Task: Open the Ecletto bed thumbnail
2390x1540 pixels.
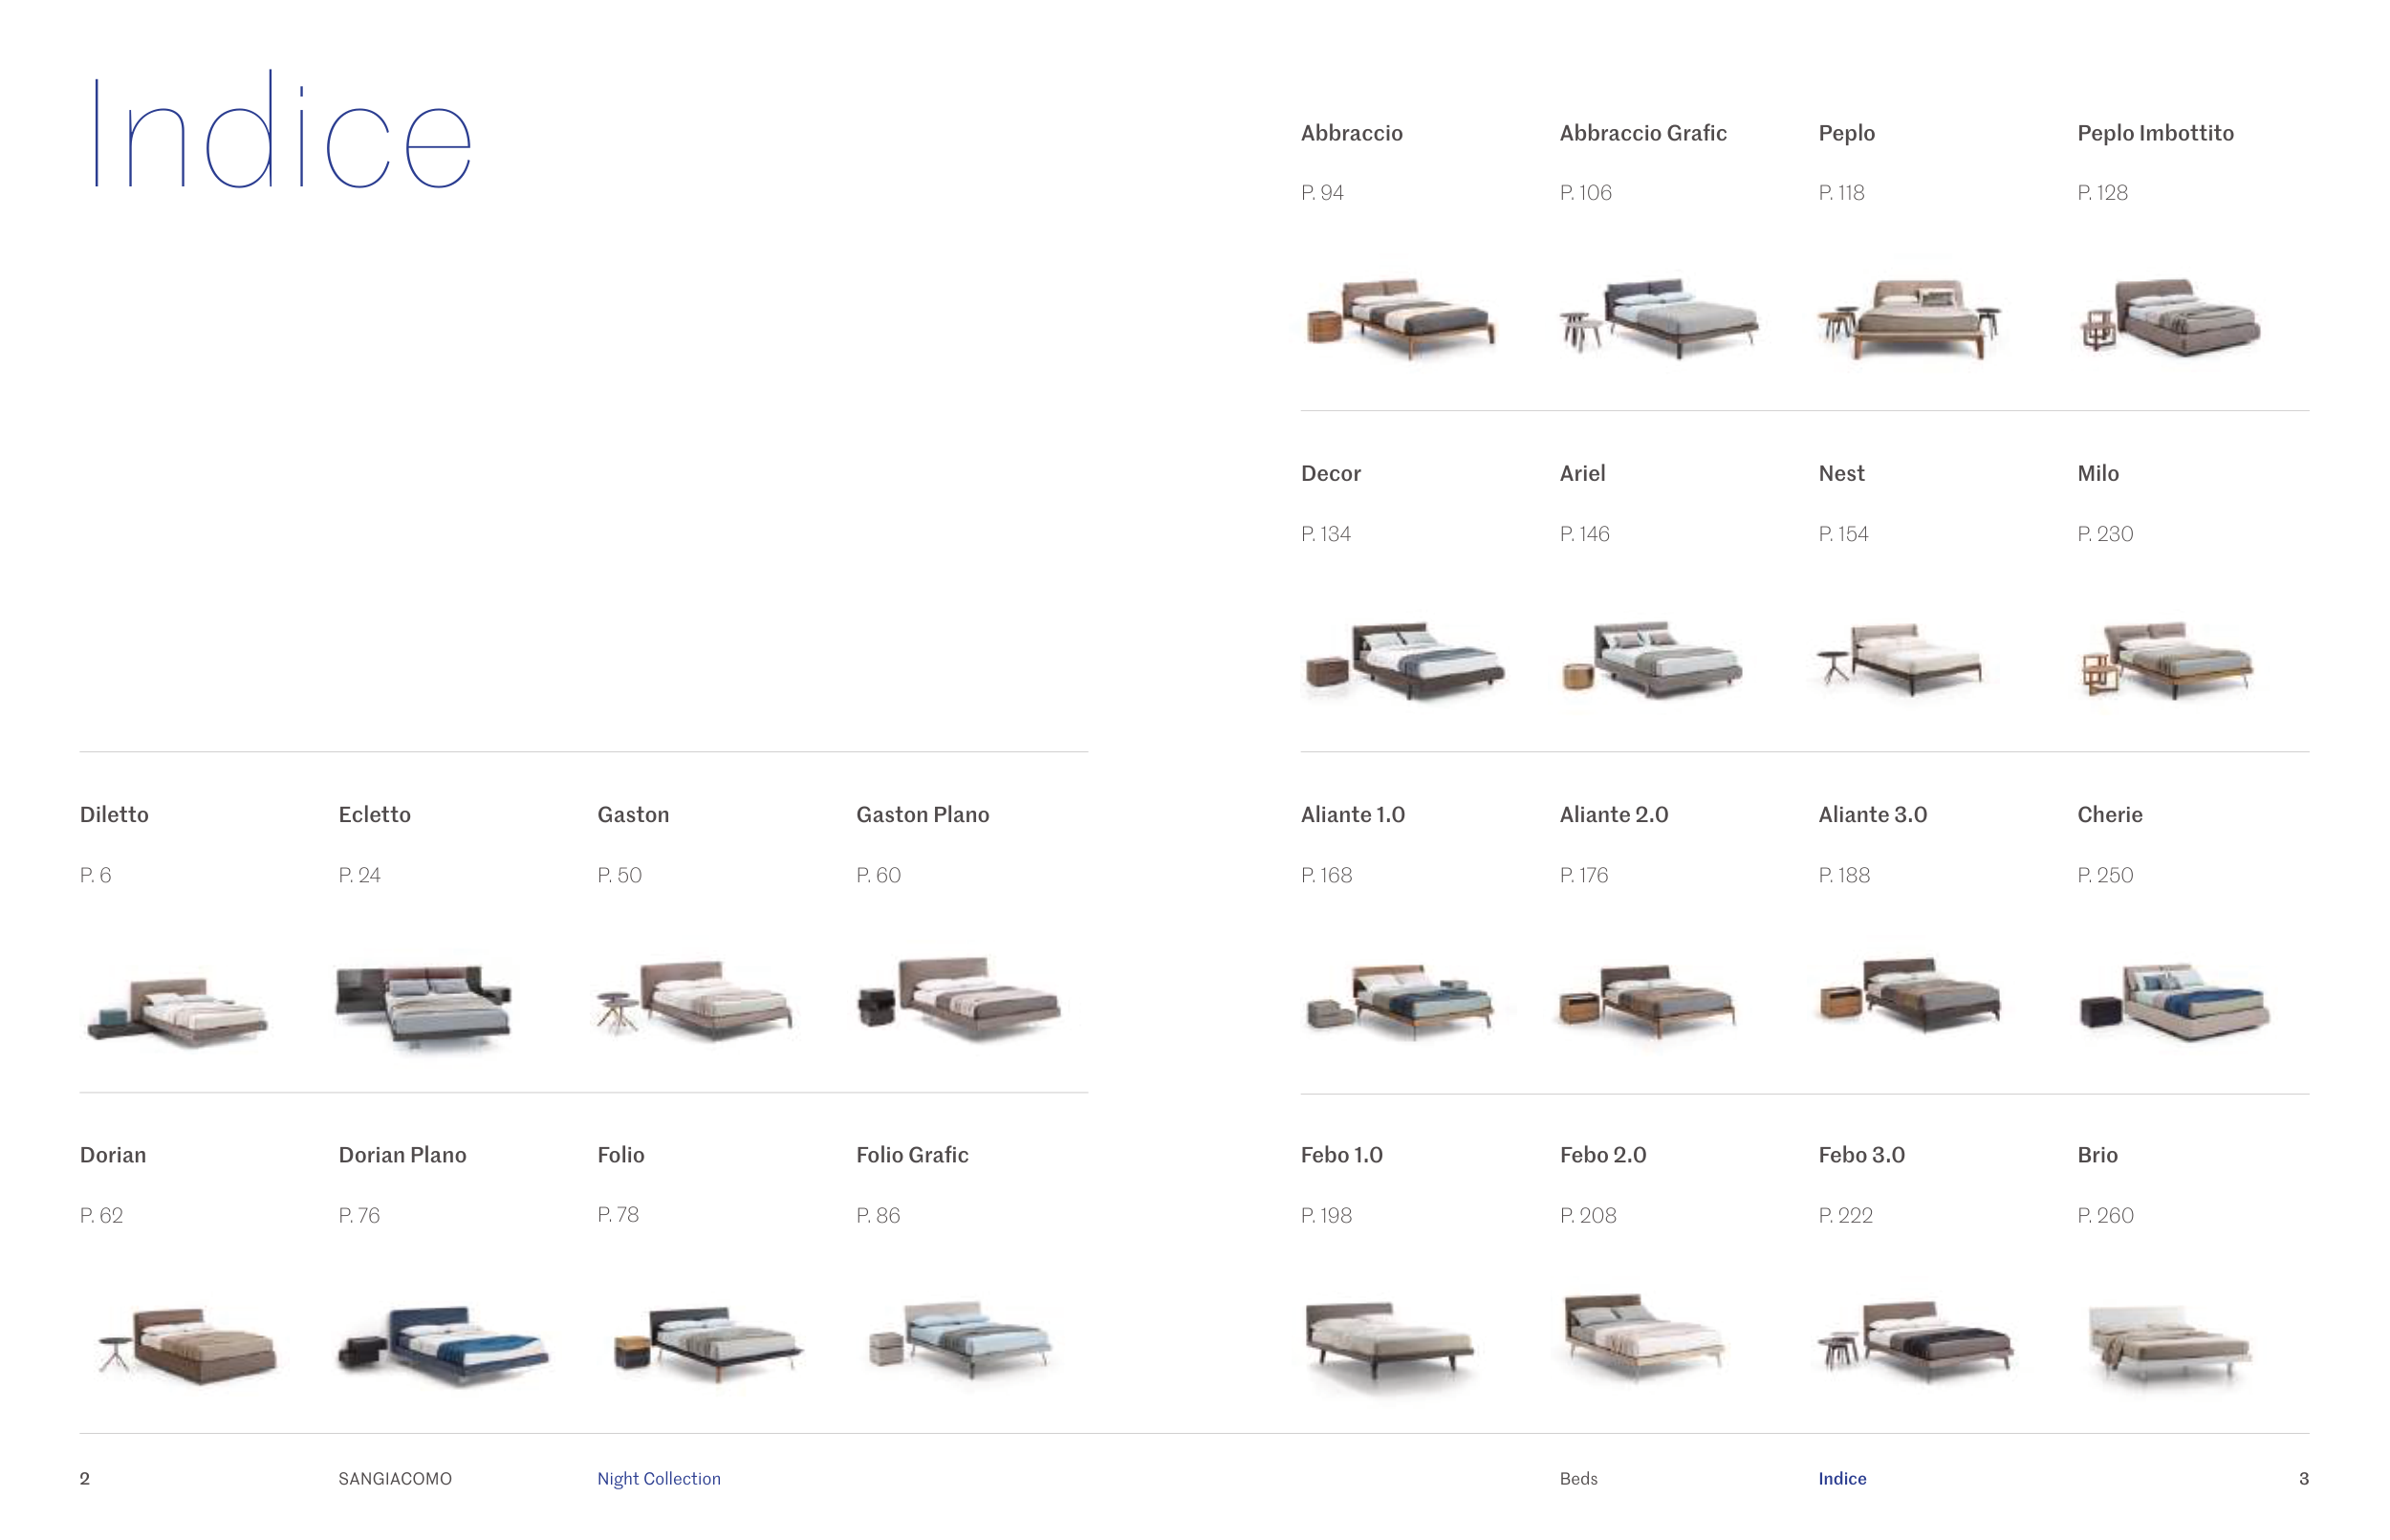Action: pyautogui.click(x=424, y=1003)
